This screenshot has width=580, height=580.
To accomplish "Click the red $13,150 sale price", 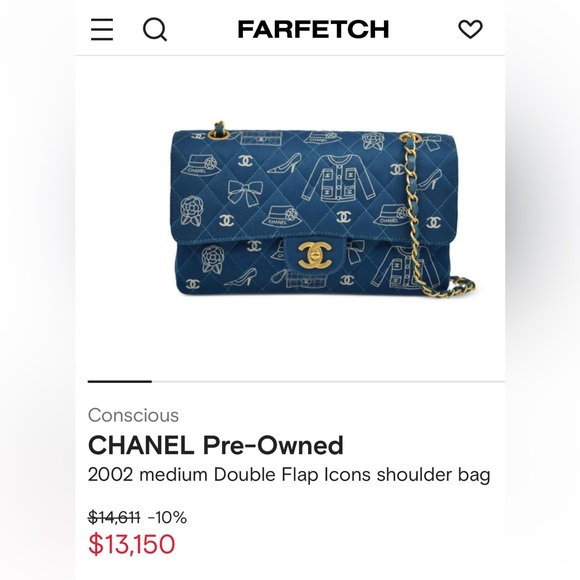I will (132, 544).
